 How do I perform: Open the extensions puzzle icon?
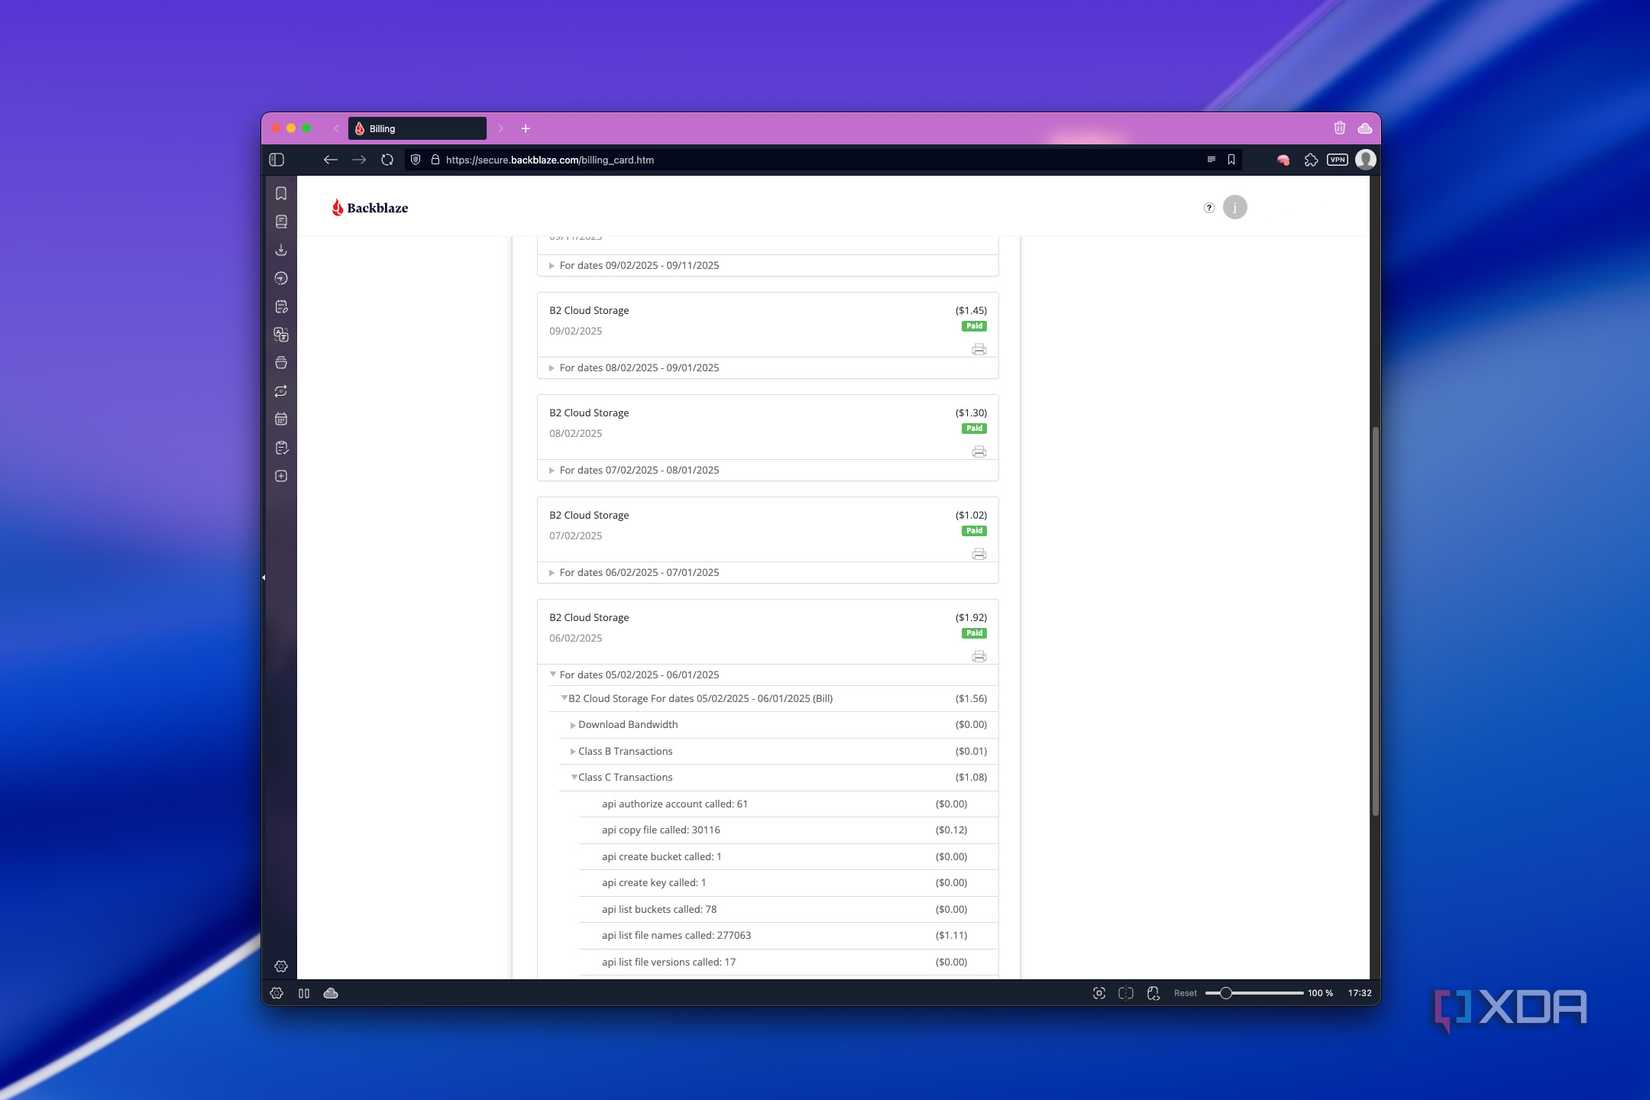point(1311,160)
